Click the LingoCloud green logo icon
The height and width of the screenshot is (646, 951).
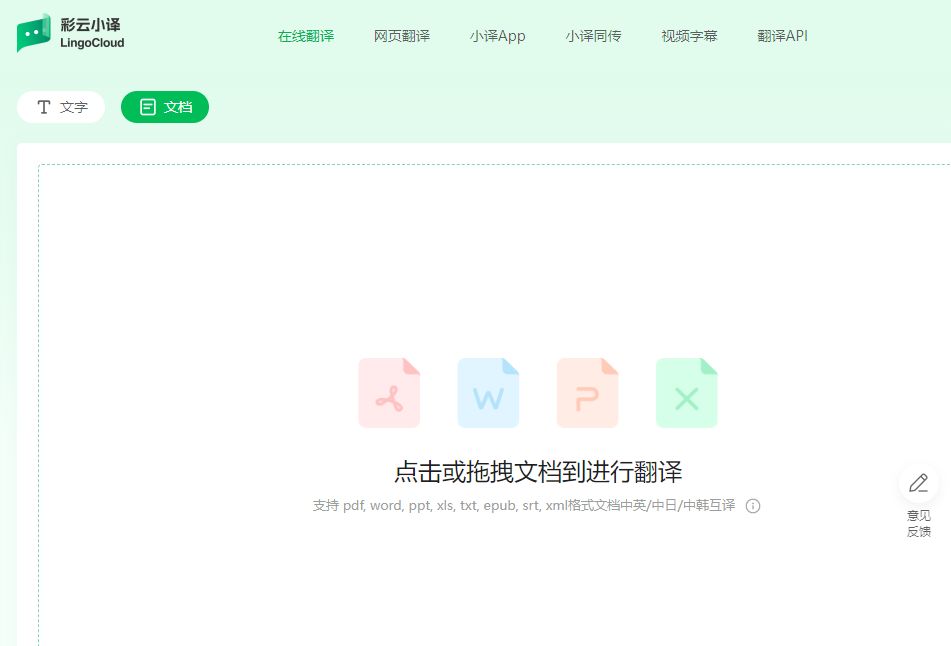33,33
